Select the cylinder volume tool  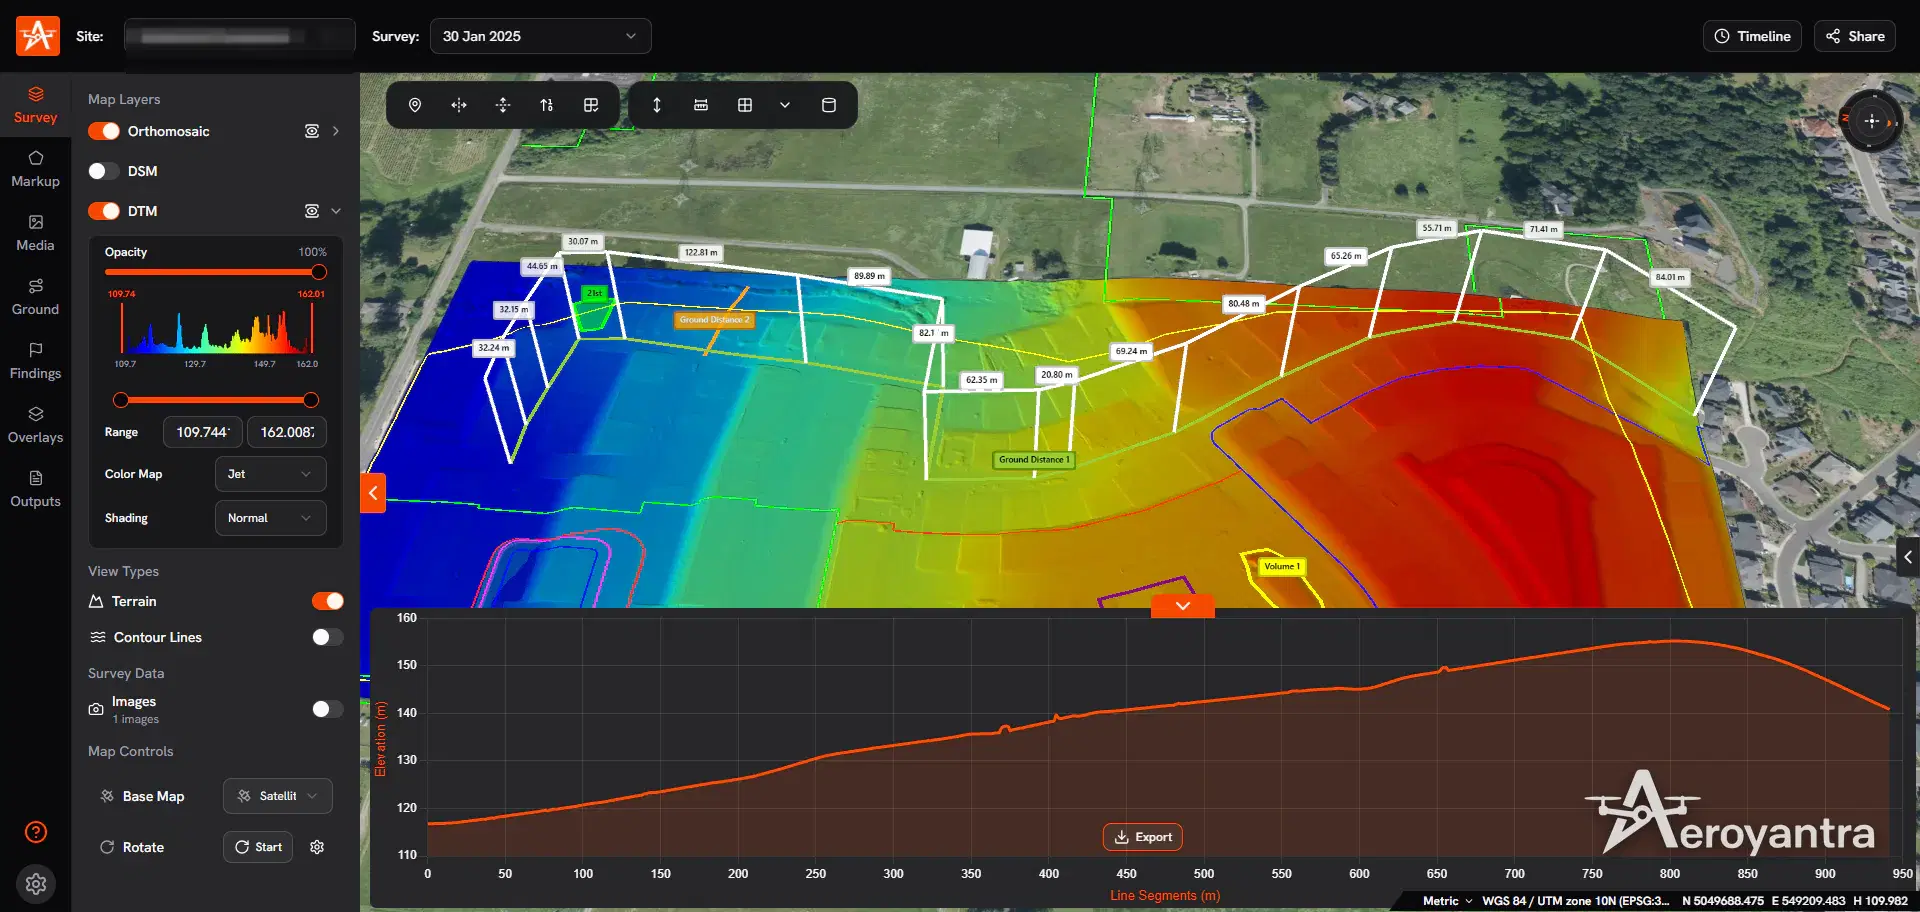(x=829, y=105)
